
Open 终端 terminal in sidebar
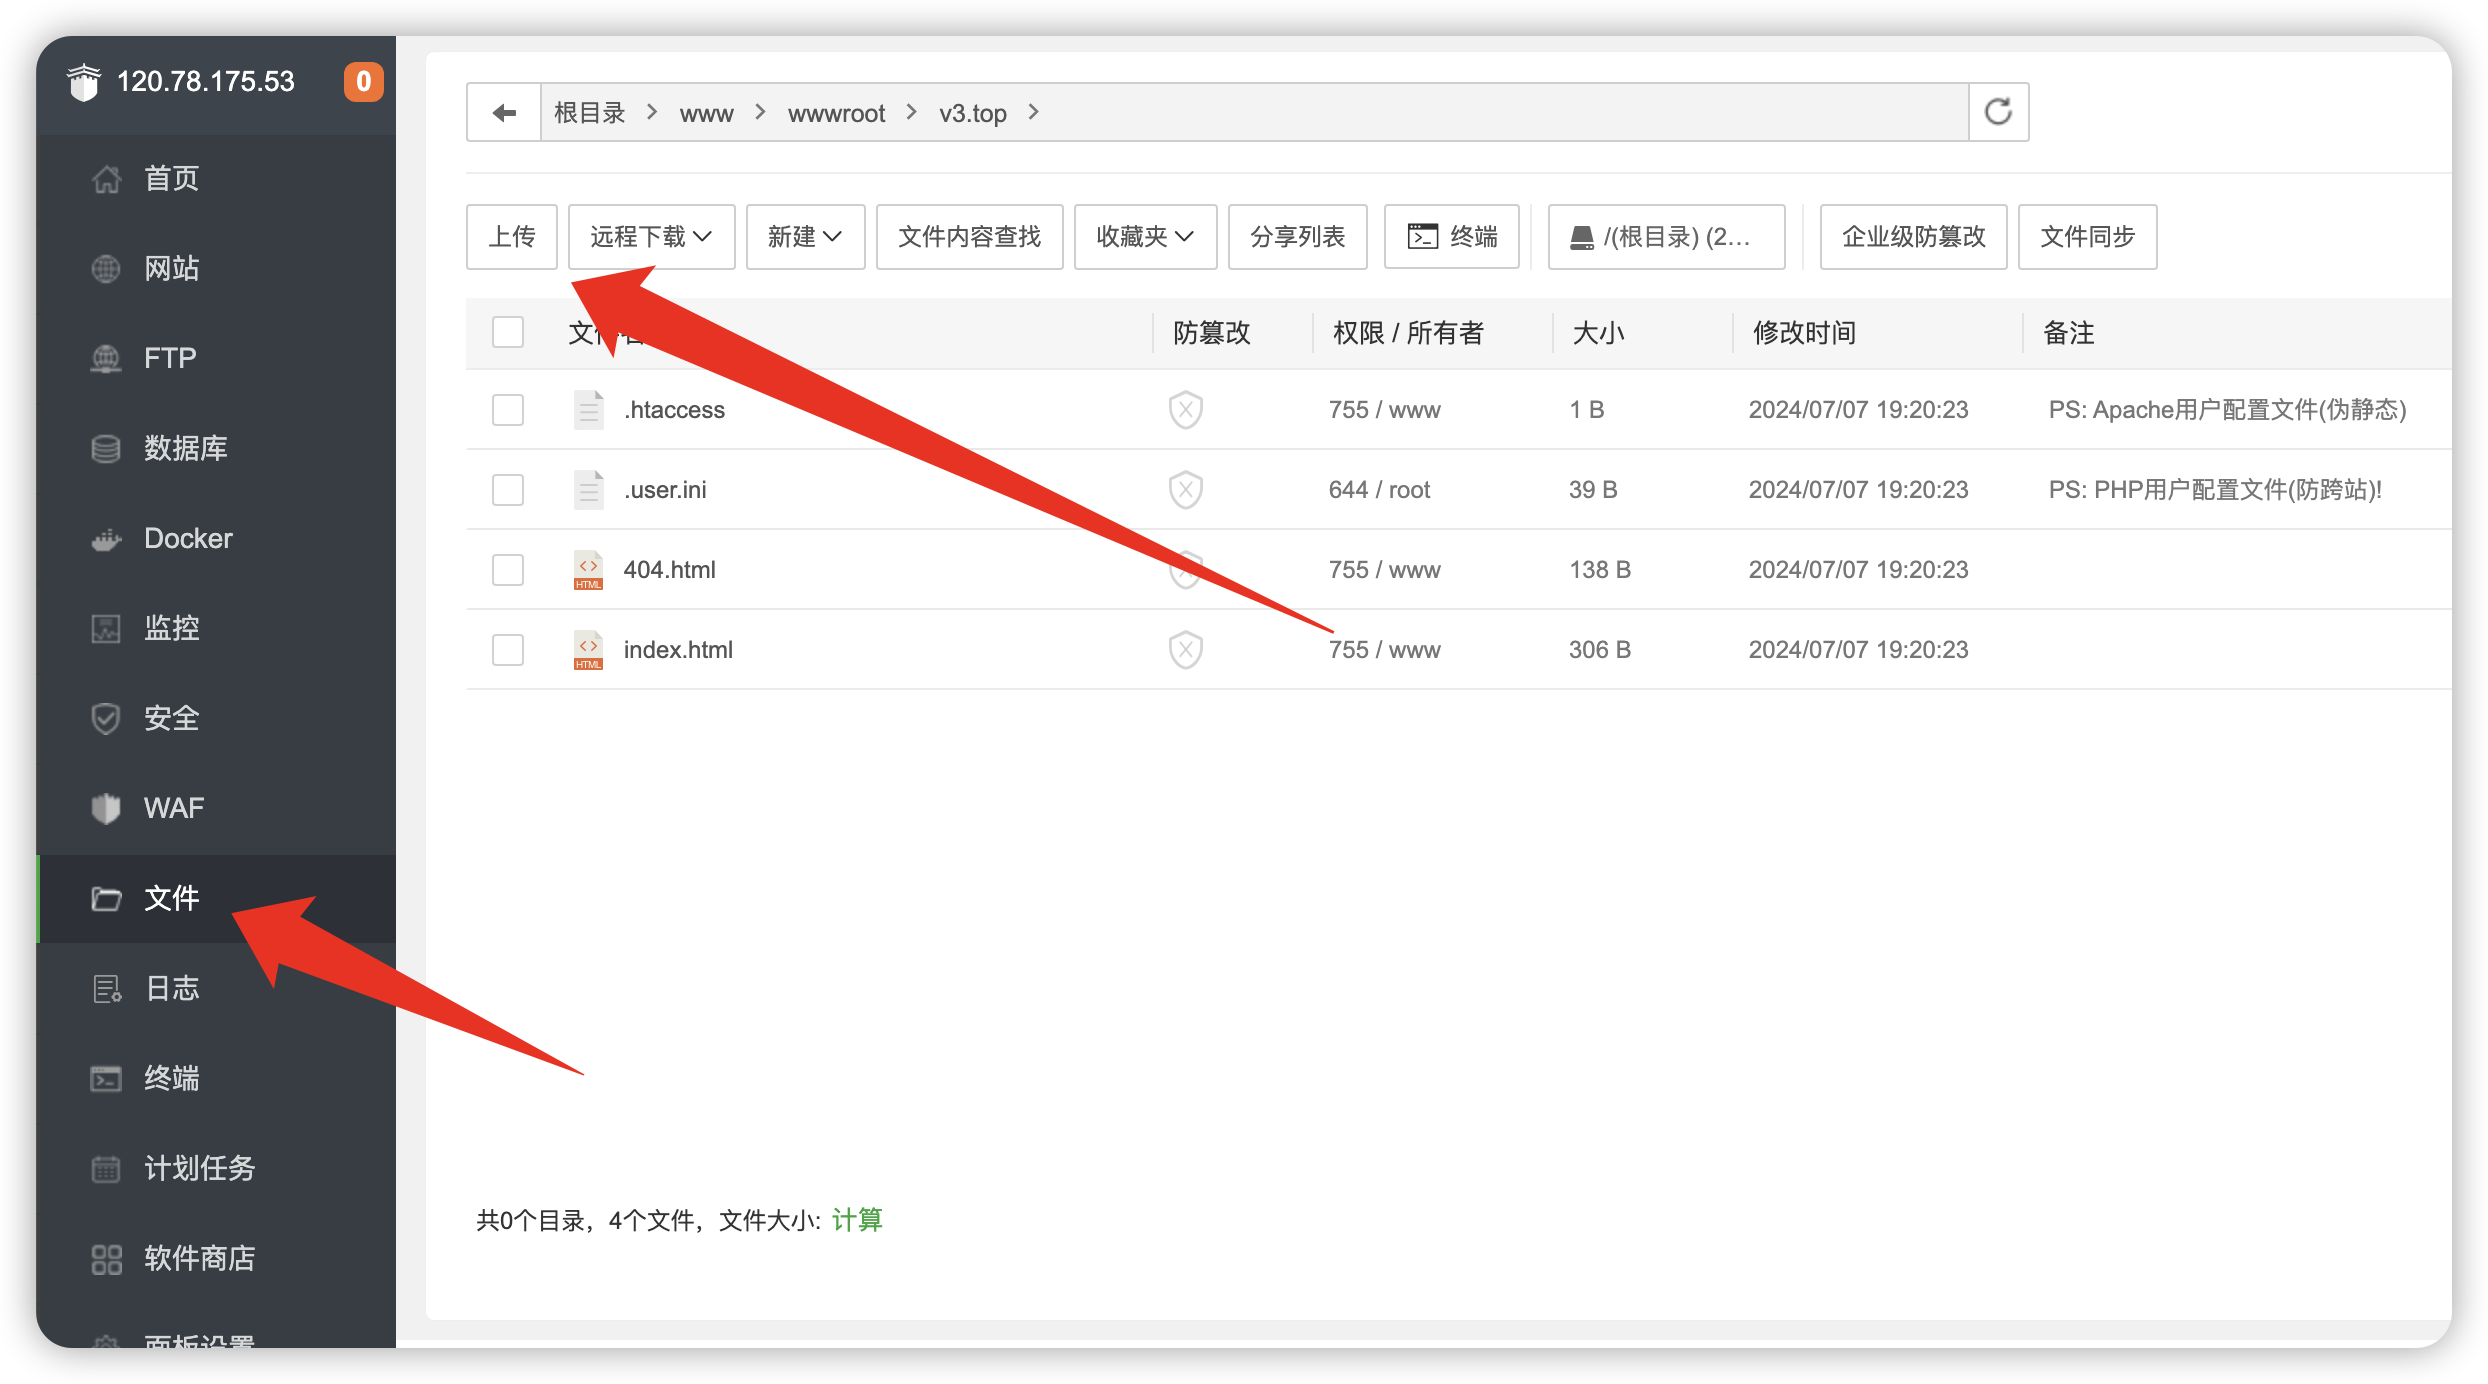tap(216, 1079)
